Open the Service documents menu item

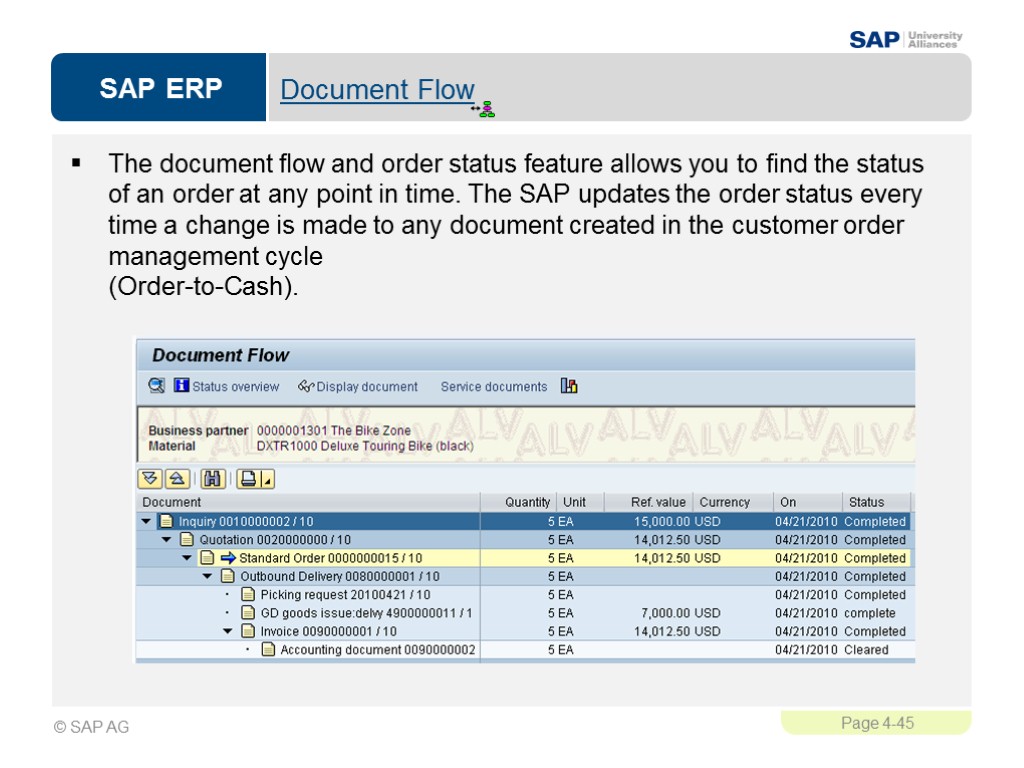pos(494,387)
